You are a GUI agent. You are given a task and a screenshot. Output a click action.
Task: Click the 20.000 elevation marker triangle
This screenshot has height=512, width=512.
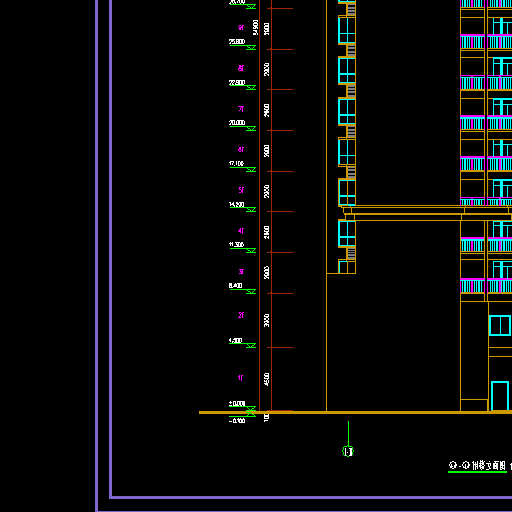coord(251,129)
